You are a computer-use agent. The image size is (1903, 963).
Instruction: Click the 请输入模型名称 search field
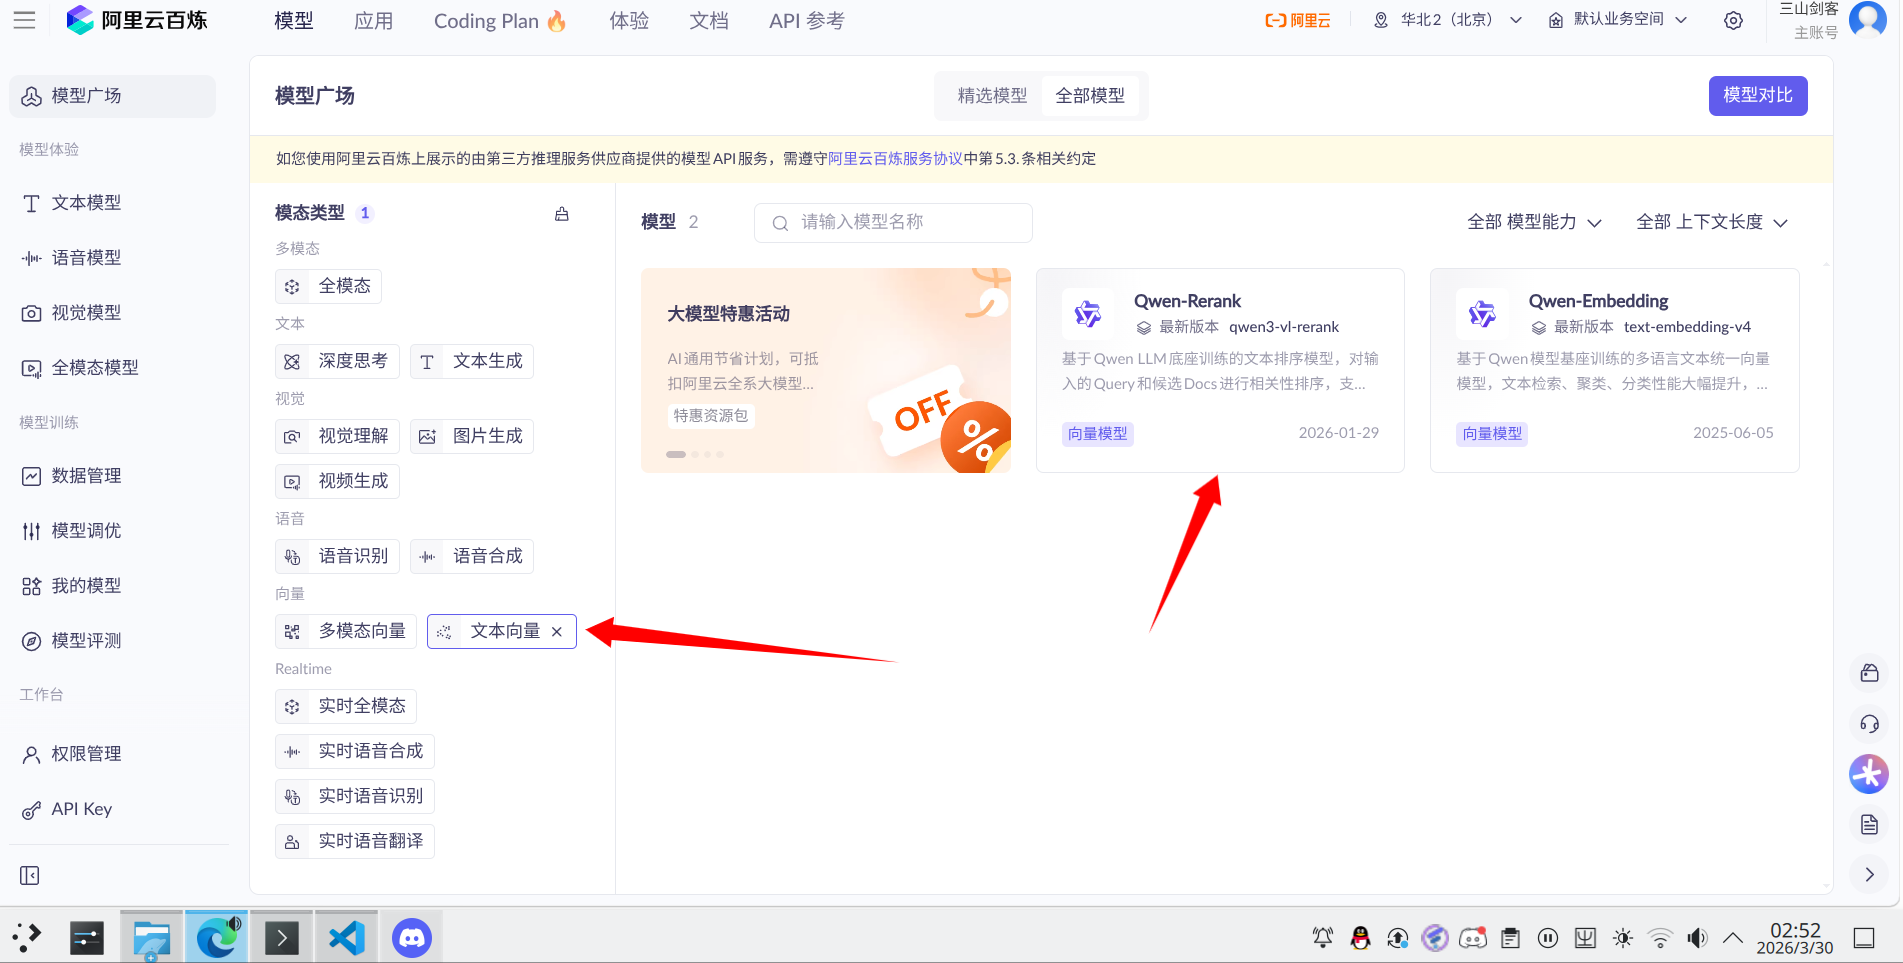893,223
